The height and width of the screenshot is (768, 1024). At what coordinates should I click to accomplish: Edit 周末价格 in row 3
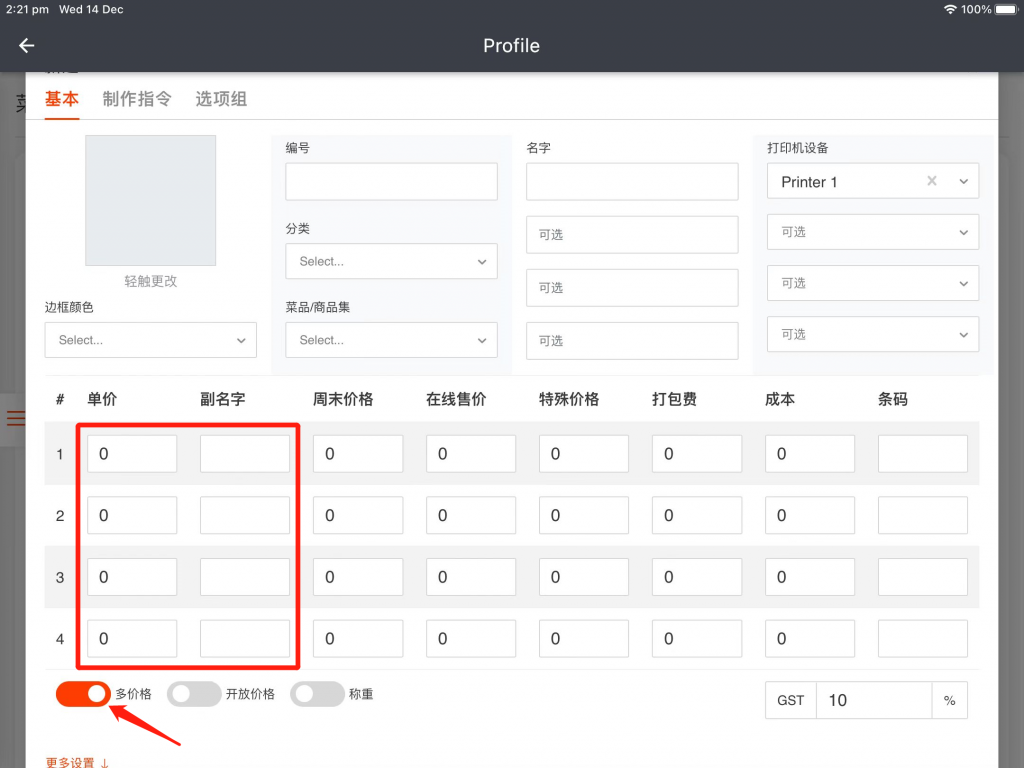coord(358,577)
